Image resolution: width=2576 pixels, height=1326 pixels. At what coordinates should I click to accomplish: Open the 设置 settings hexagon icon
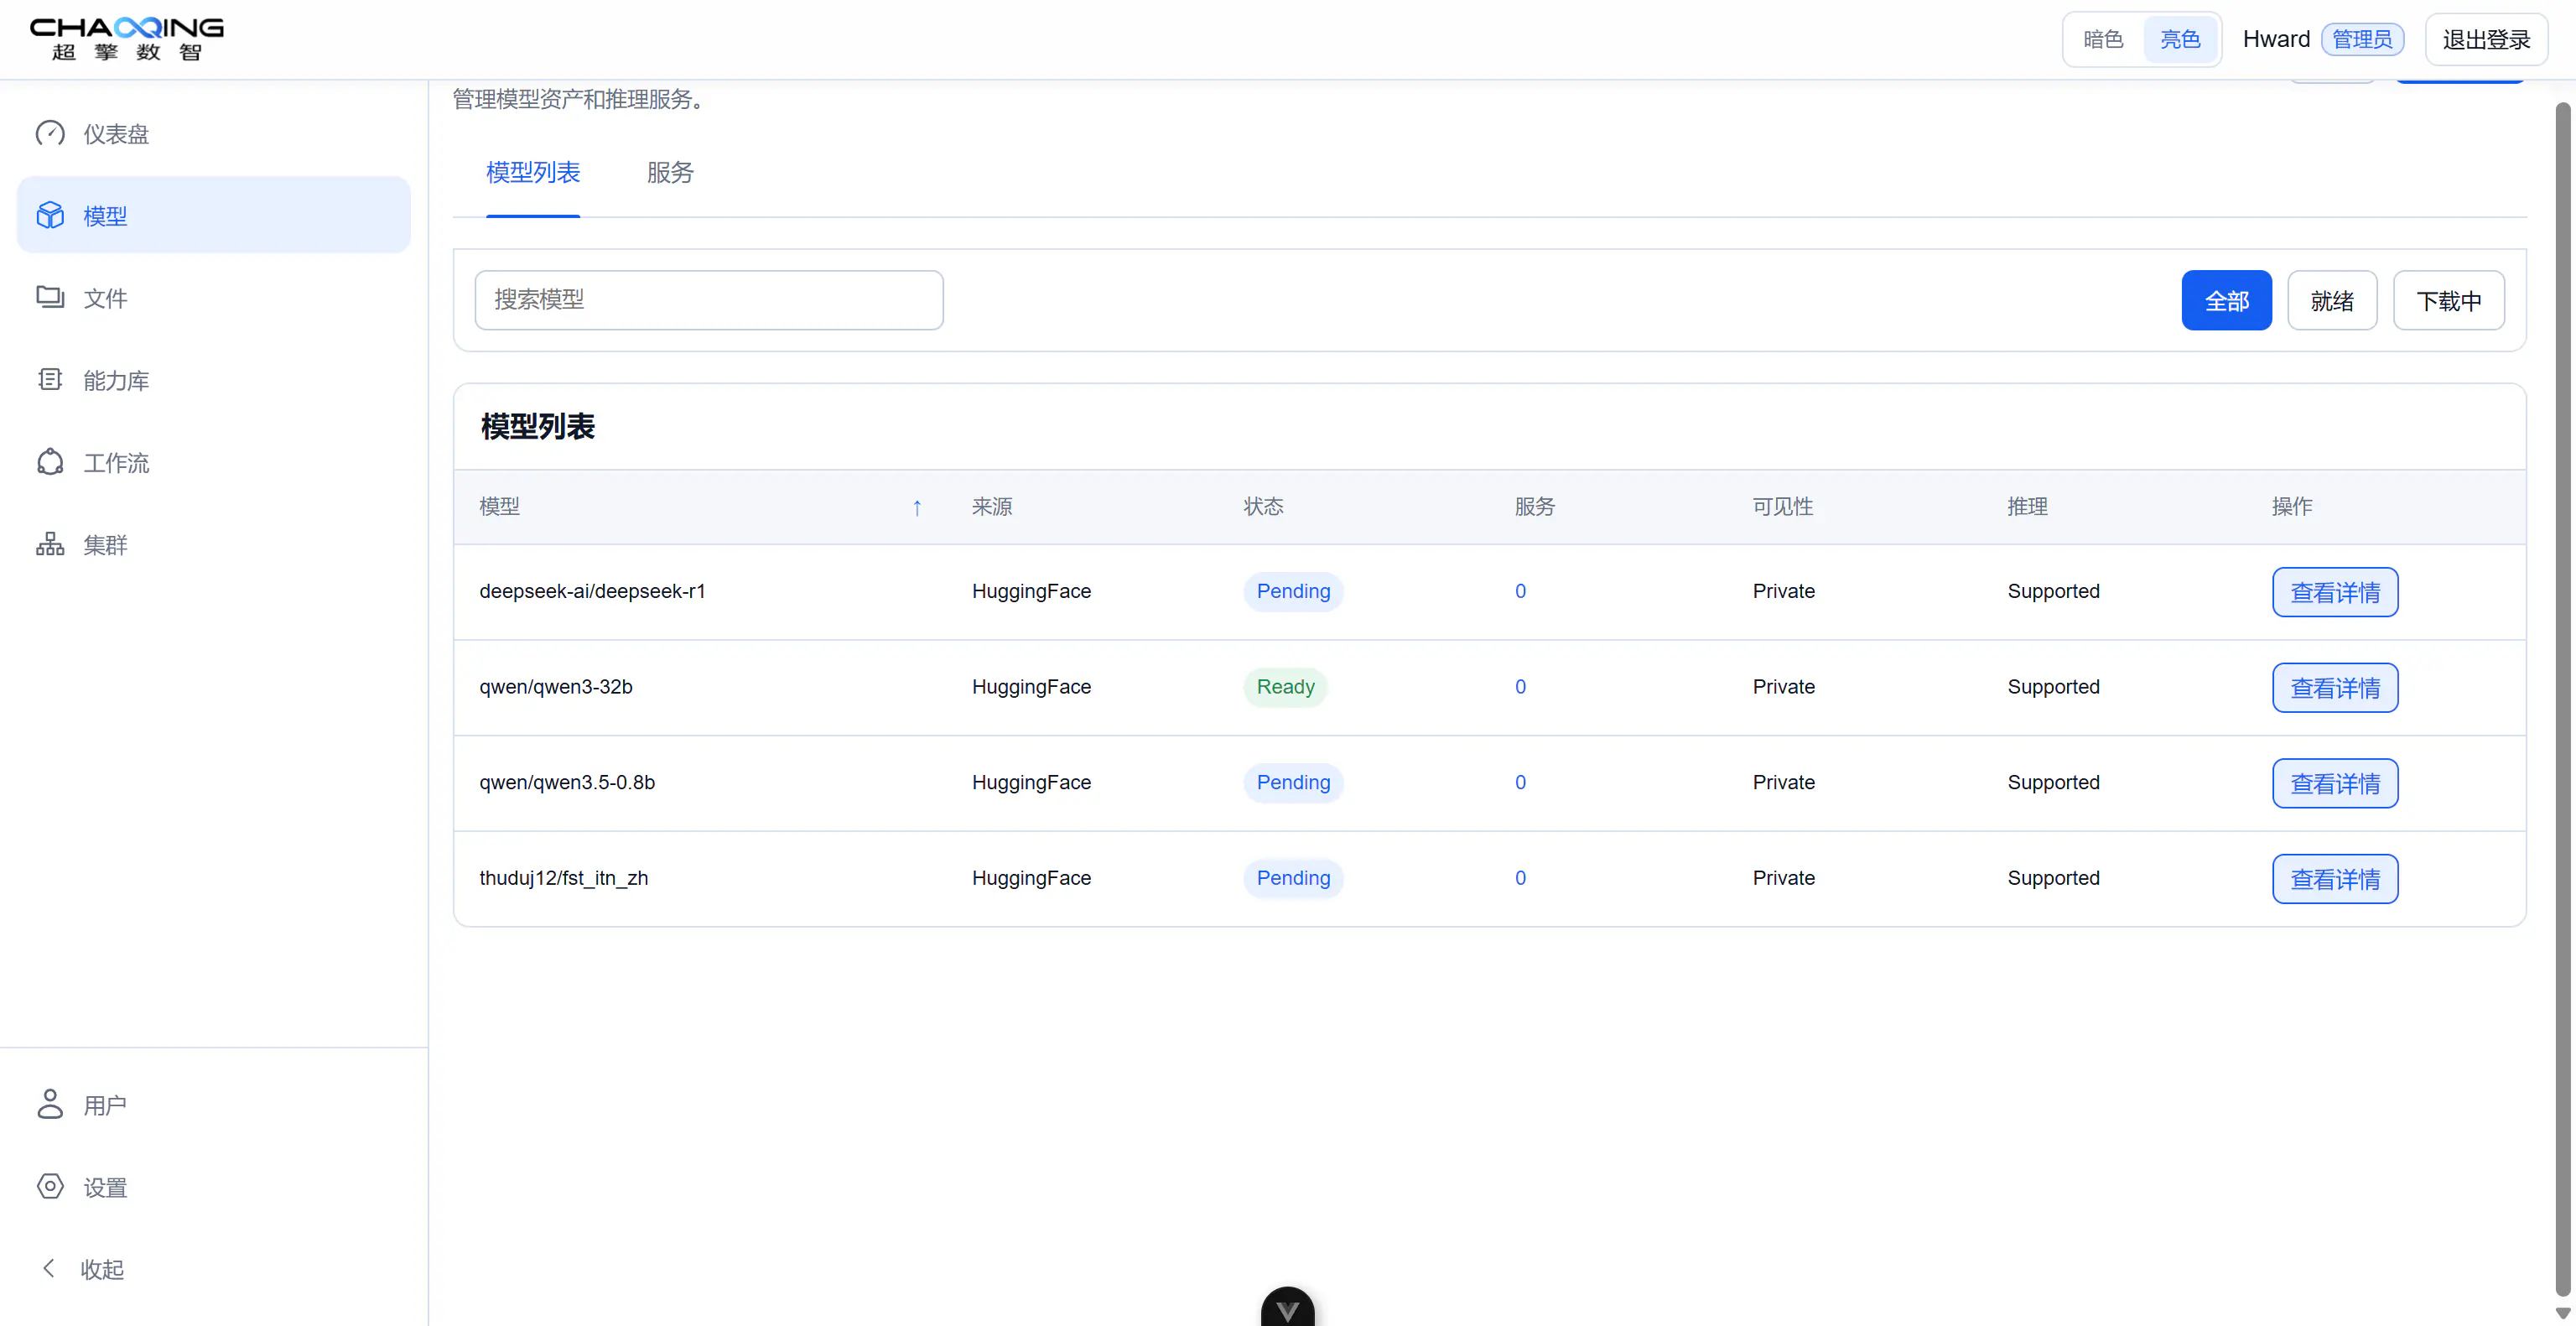coord(50,1187)
